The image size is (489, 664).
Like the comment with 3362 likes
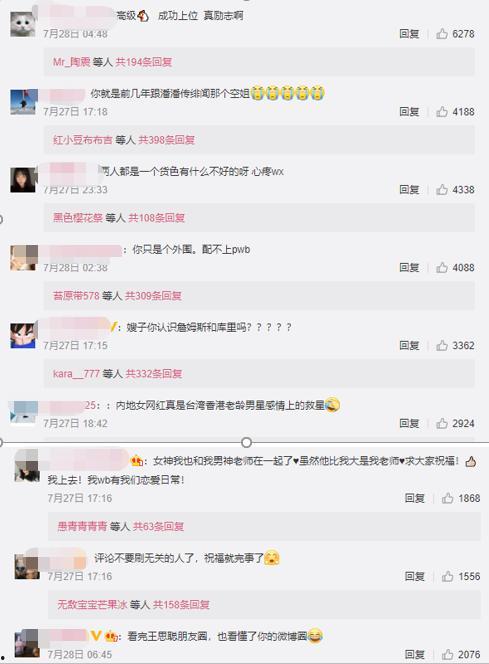[x=442, y=345]
